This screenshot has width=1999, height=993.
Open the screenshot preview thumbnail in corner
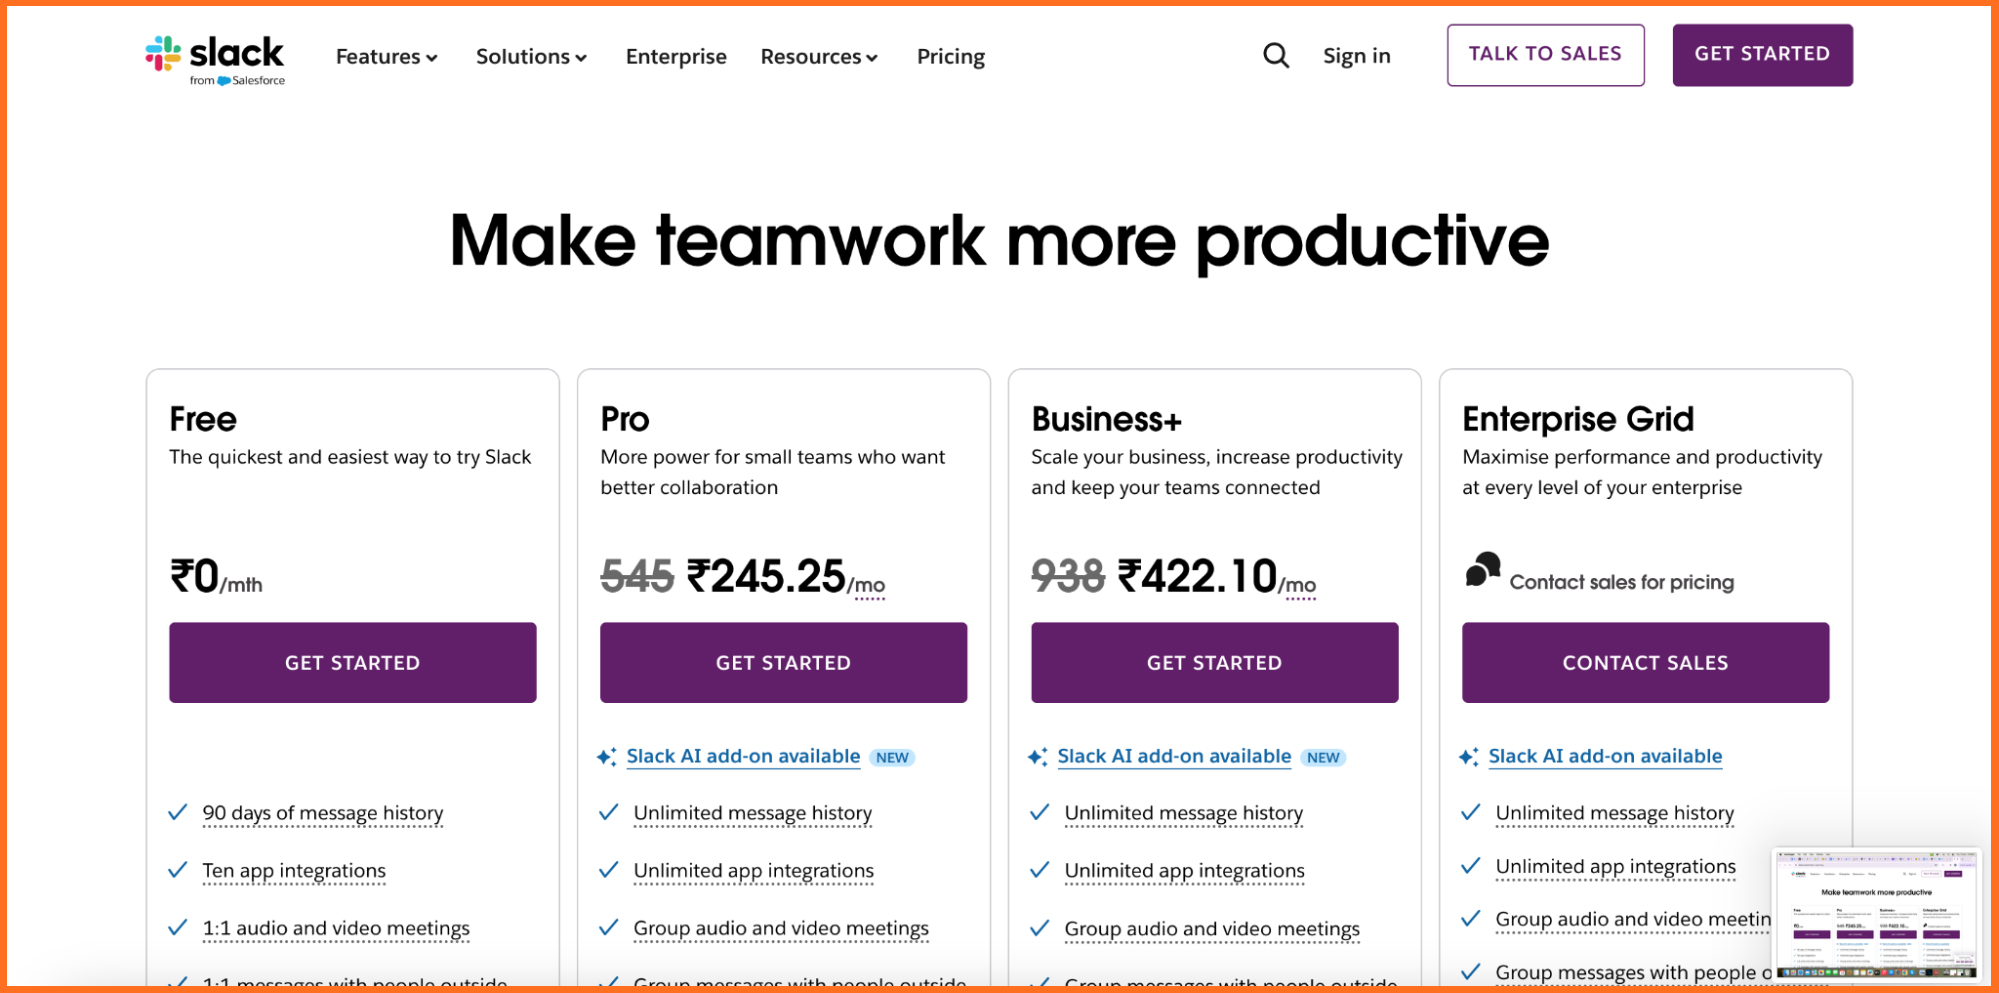coord(1876,914)
